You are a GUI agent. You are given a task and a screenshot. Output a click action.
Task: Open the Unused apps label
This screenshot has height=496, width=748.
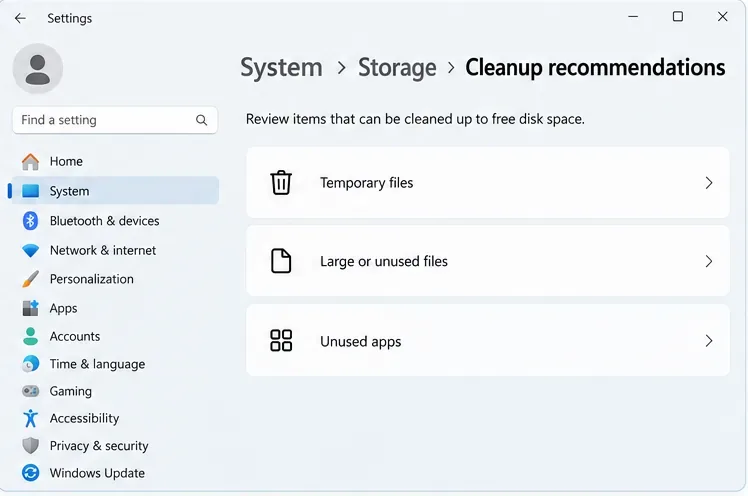[361, 341]
